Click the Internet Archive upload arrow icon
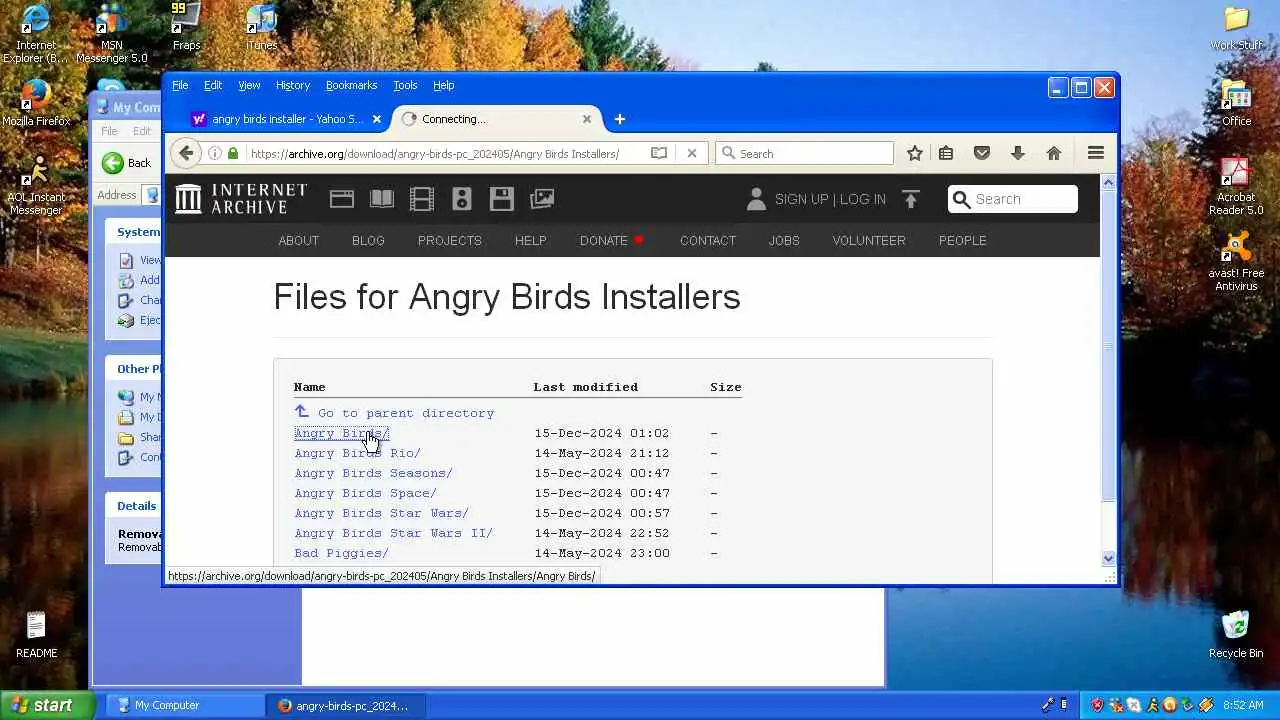 pyautogui.click(x=910, y=199)
